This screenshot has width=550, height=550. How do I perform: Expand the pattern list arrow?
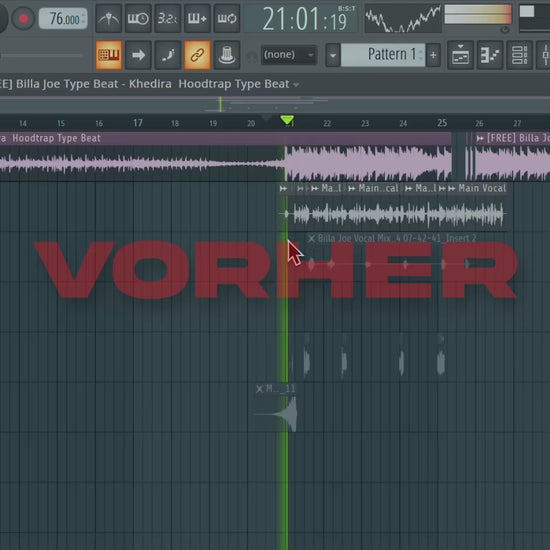(x=333, y=55)
